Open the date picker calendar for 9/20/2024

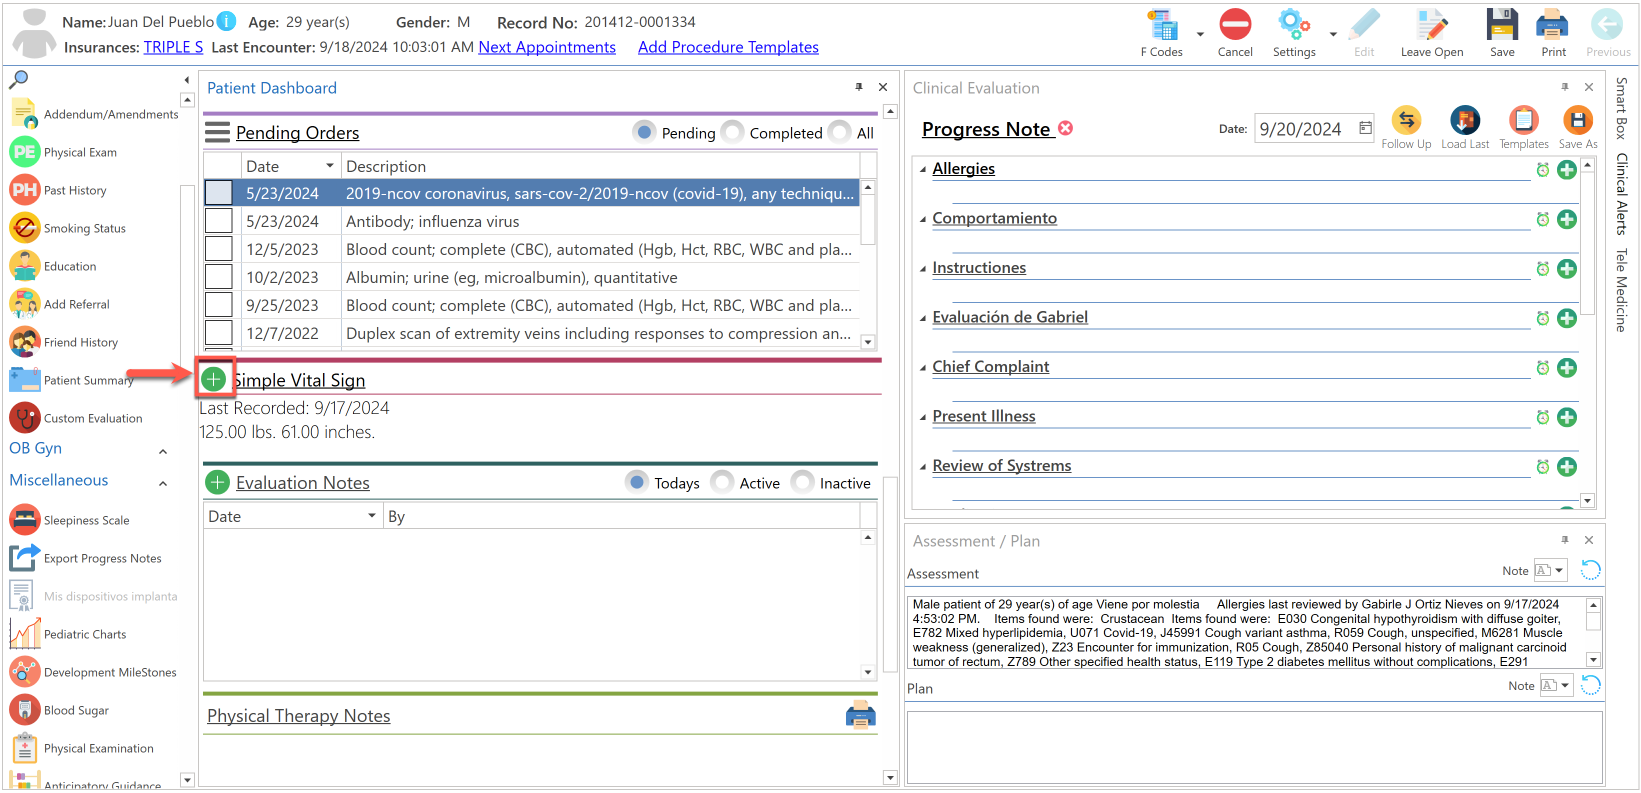[x=1365, y=128]
